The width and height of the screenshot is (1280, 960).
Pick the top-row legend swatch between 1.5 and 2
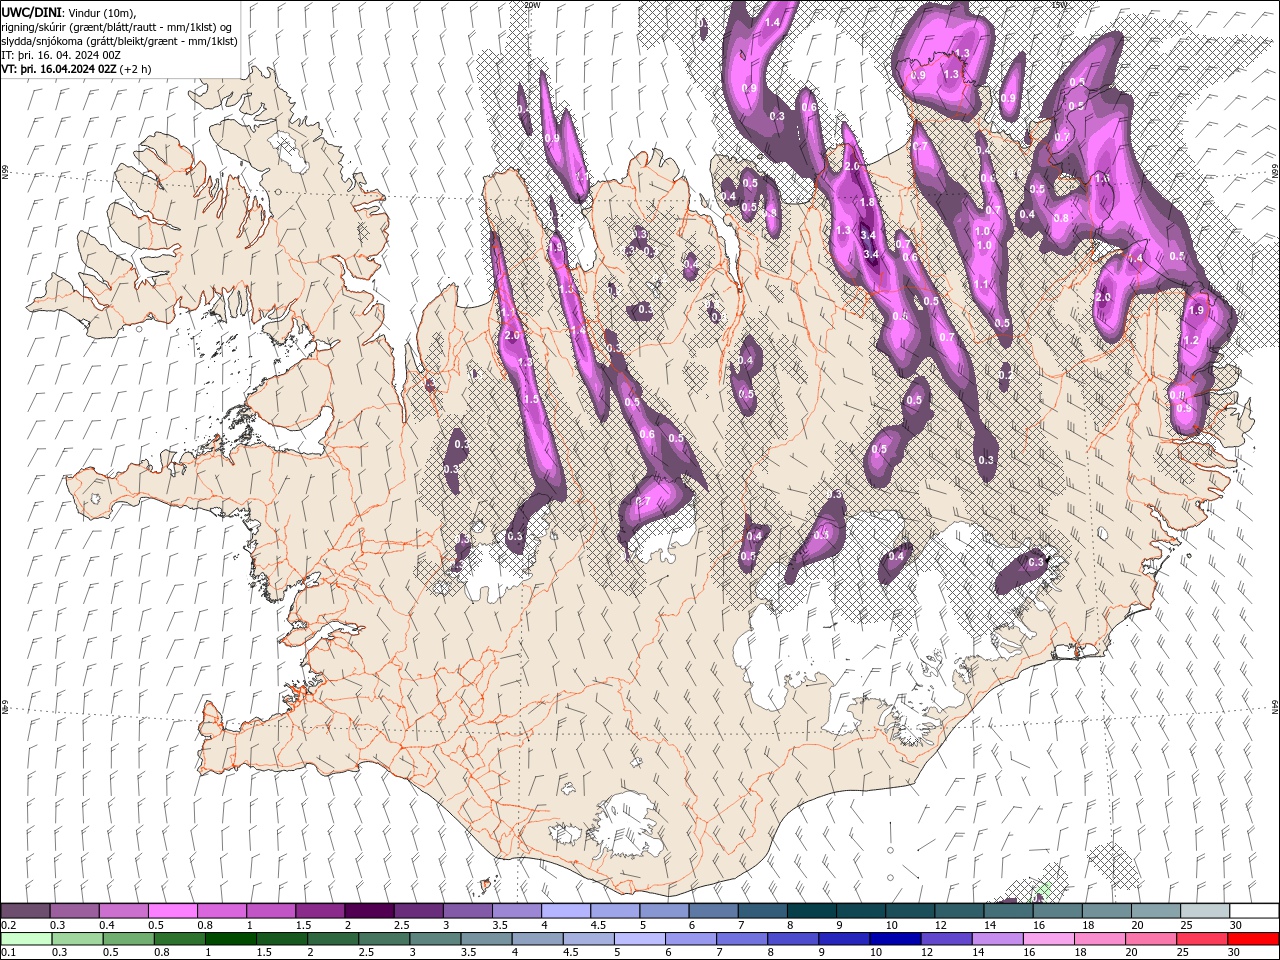pos(319,911)
